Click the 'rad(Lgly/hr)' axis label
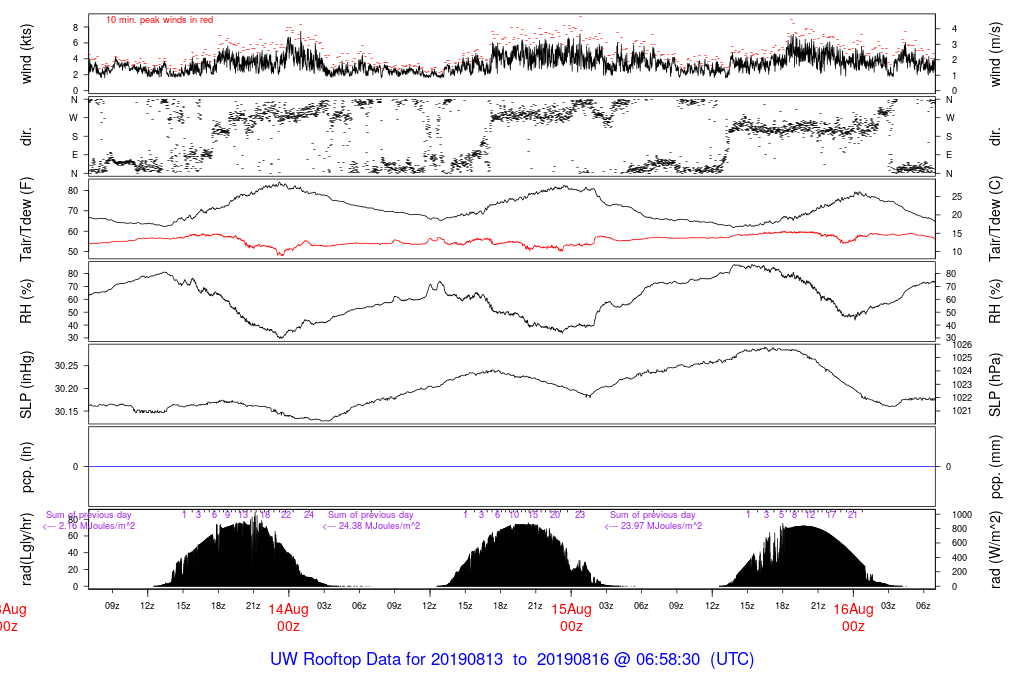The height and width of the screenshot is (700, 1024). click(26, 549)
